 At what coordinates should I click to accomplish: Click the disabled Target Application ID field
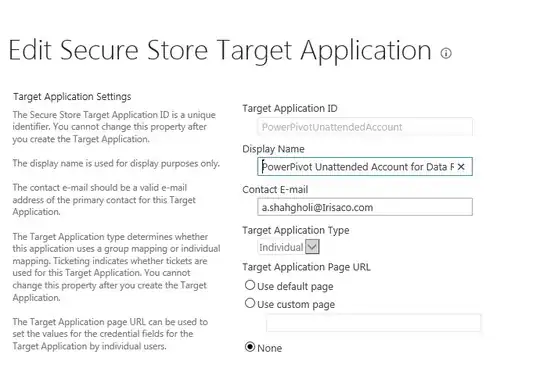click(x=365, y=127)
